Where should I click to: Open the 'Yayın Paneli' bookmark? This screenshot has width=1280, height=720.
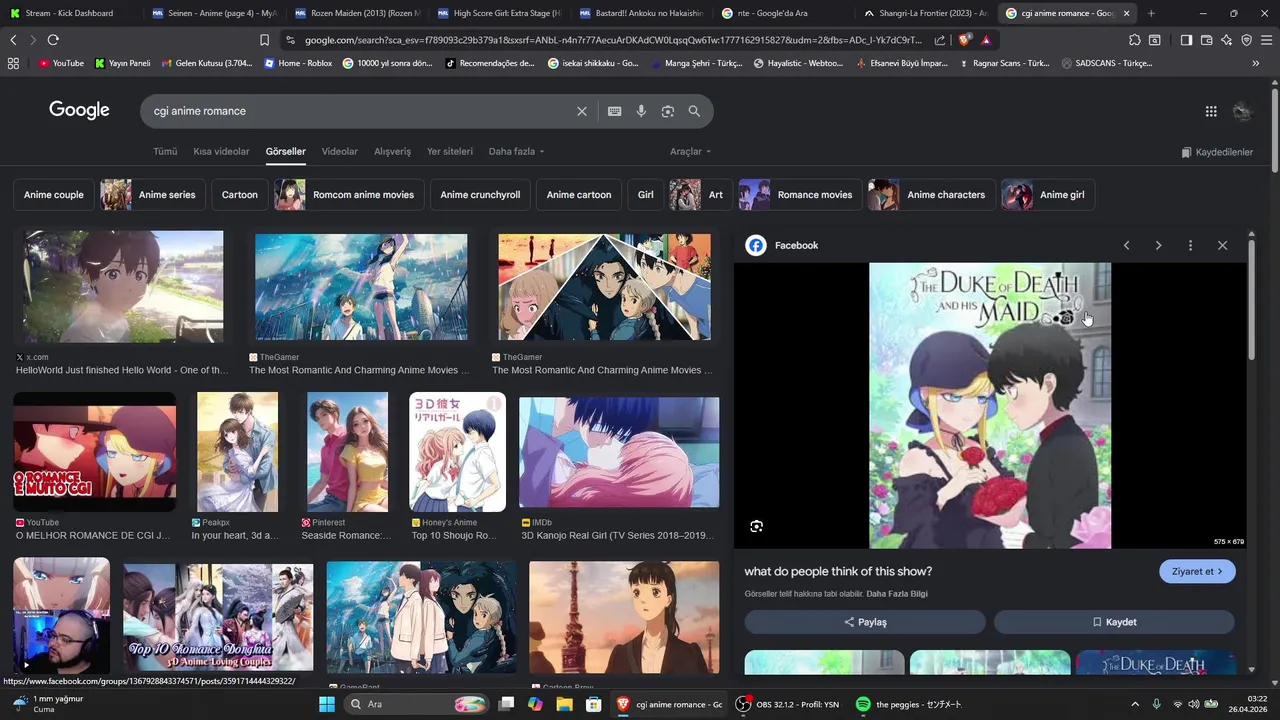coord(122,63)
